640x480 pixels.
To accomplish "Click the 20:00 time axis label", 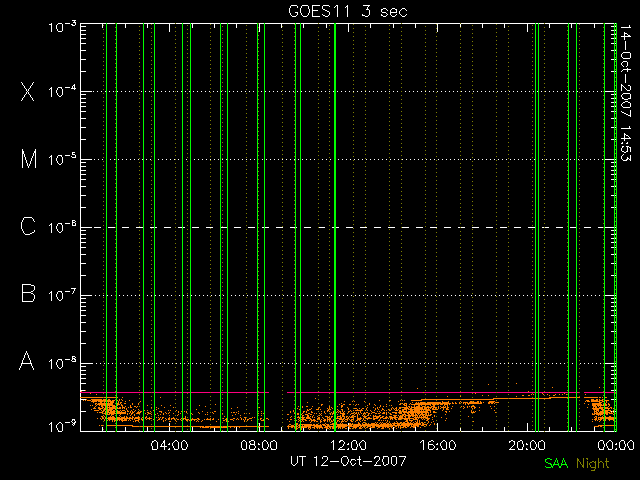I will coord(527,445).
